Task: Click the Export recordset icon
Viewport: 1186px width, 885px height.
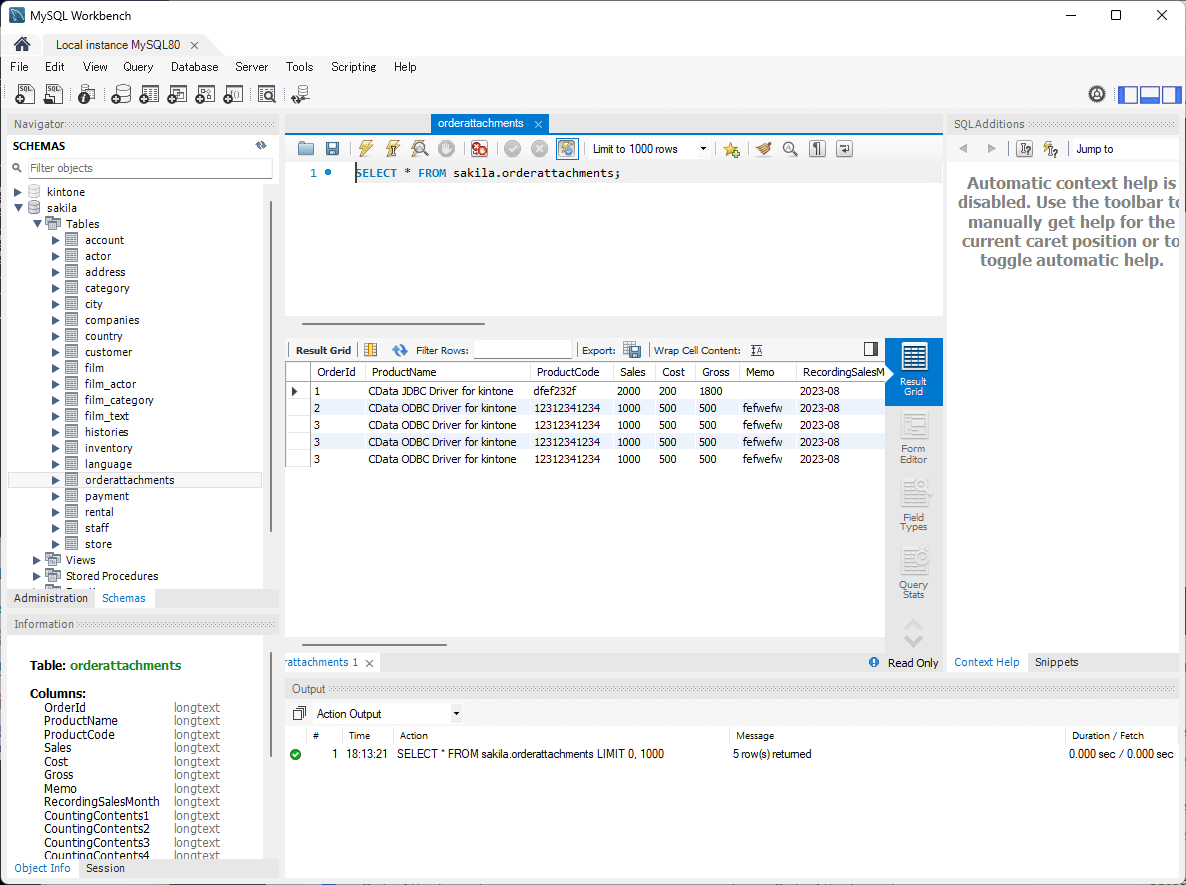Action: [632, 350]
